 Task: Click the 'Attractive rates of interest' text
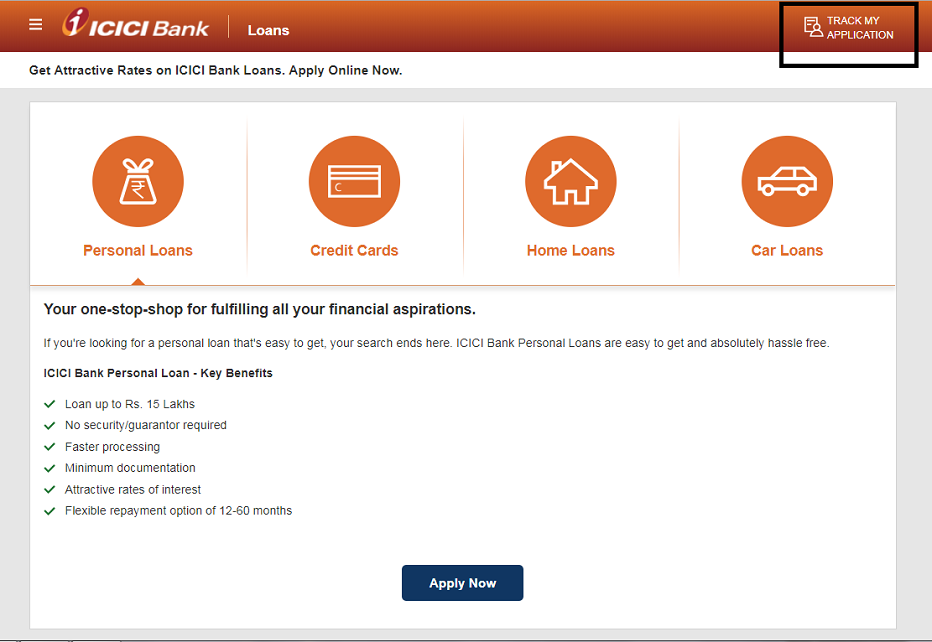pos(133,490)
